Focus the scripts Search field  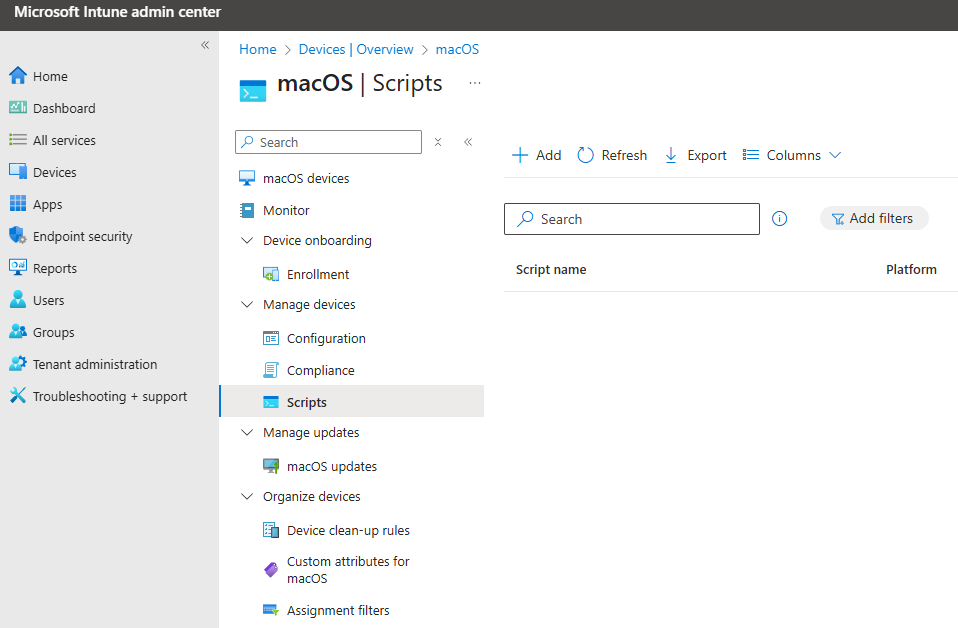tap(632, 219)
